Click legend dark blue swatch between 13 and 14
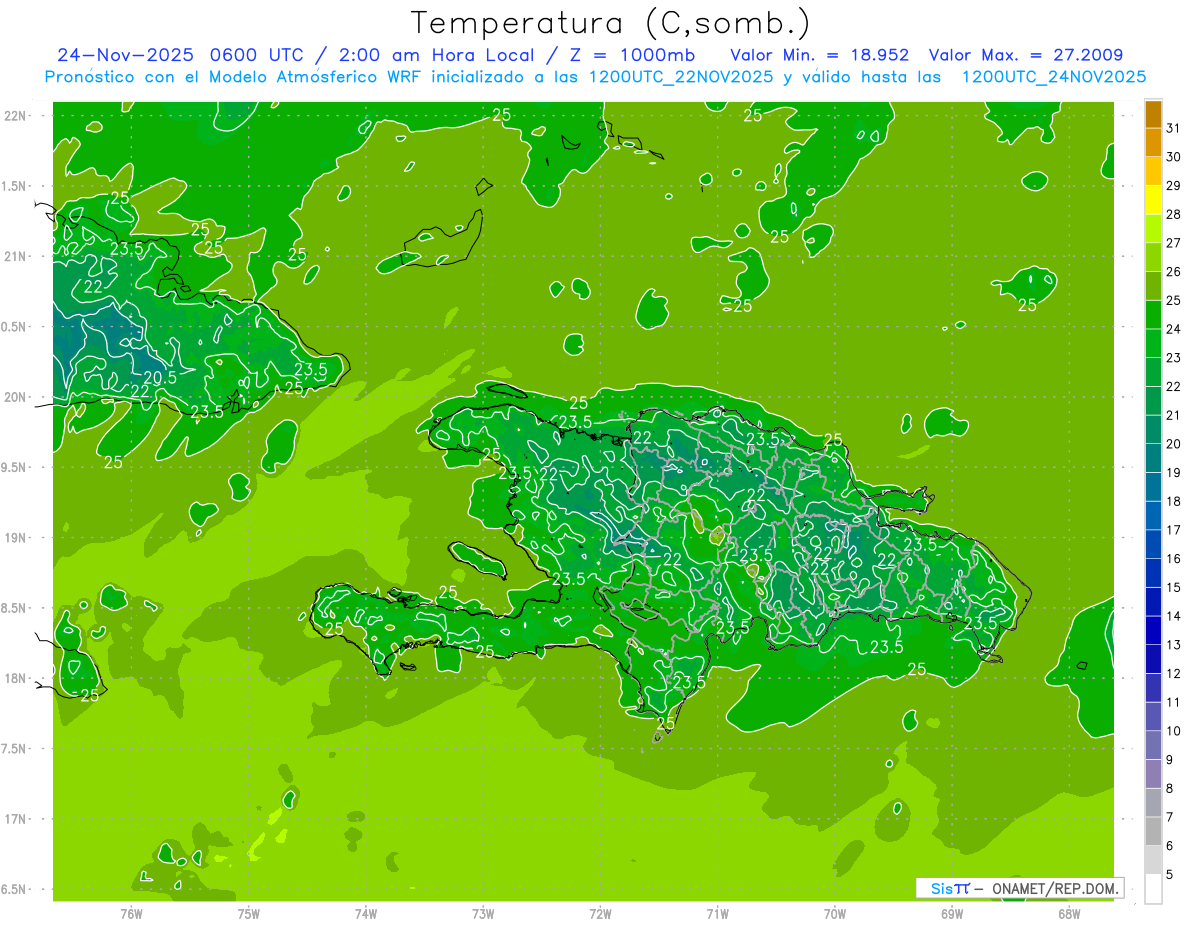Image resolution: width=1200 pixels, height=927 pixels. click(1153, 630)
